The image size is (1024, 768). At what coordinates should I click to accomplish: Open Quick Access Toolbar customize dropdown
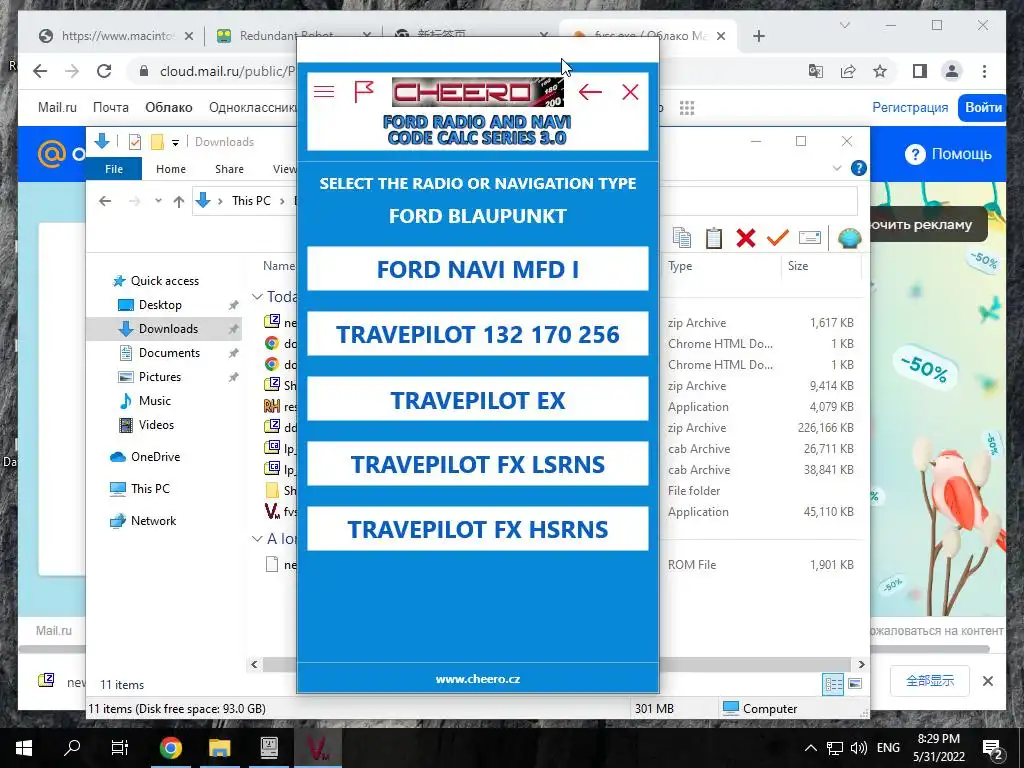(175, 142)
